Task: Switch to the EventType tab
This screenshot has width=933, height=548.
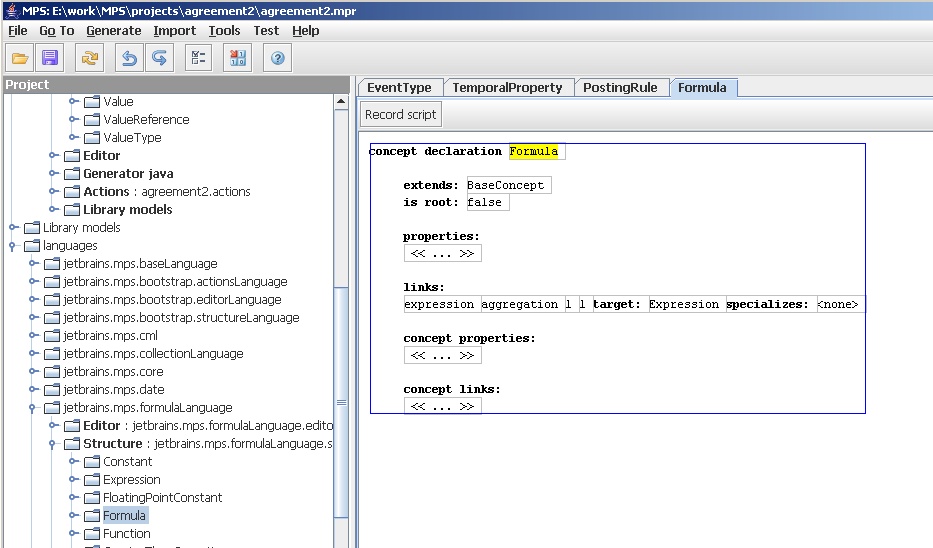Action: [x=399, y=88]
